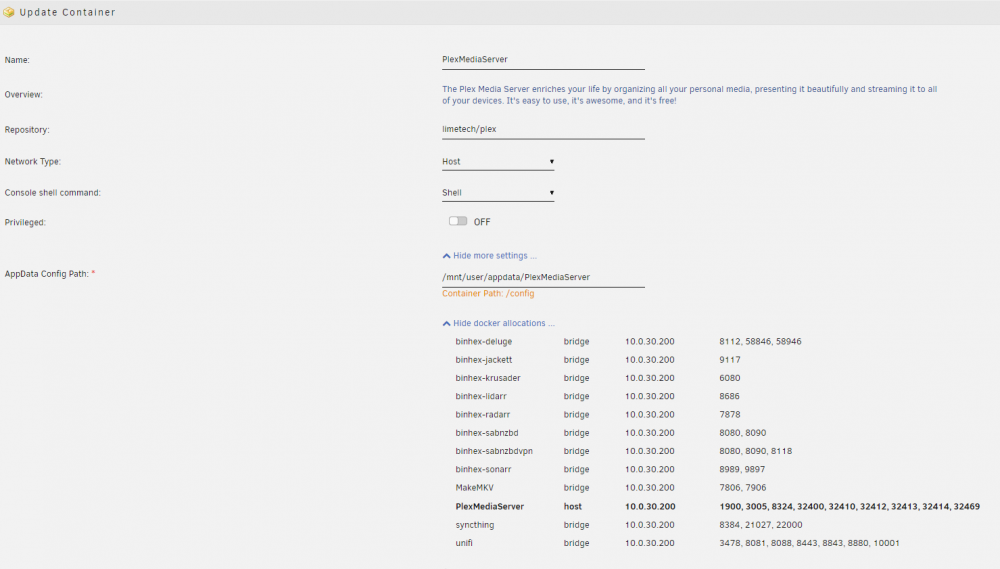
Task: Select the PlexMediaServer allocation row
Action: [717, 506]
